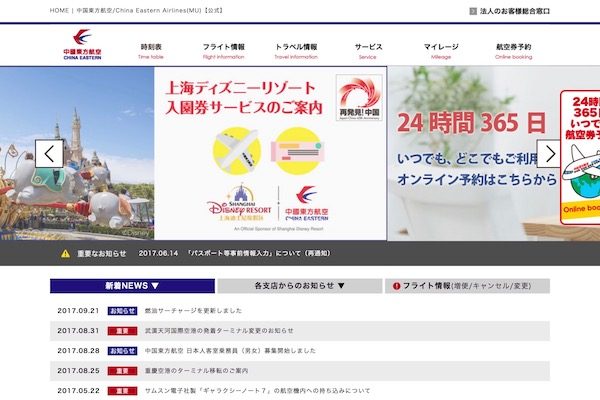Click the 重要 tag on 2017.05.22 row
This screenshot has width=600, height=400.
122,391
